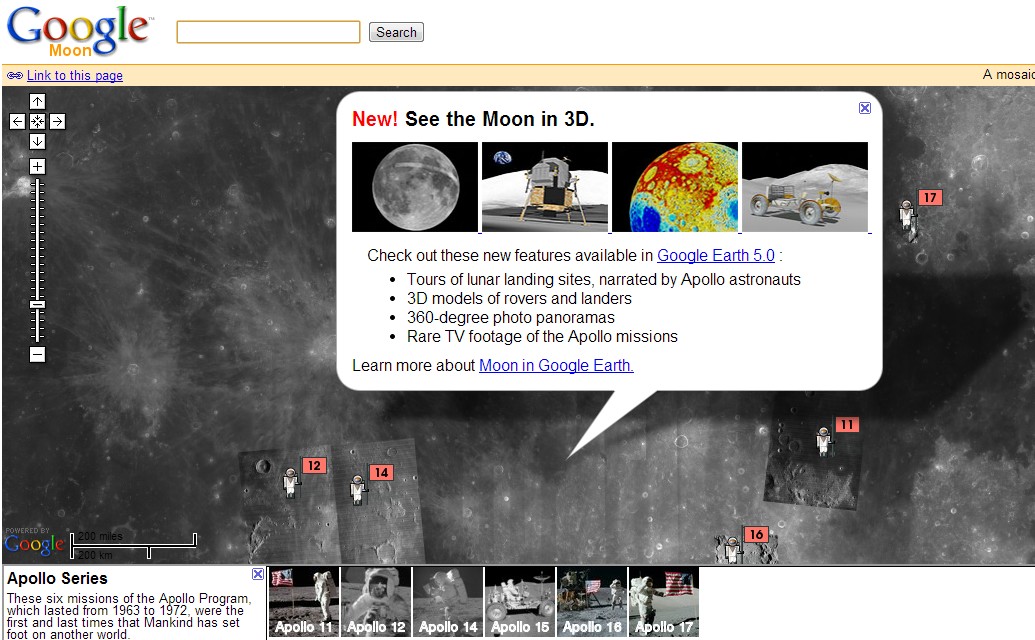Click the pan right arrow control

click(57, 121)
